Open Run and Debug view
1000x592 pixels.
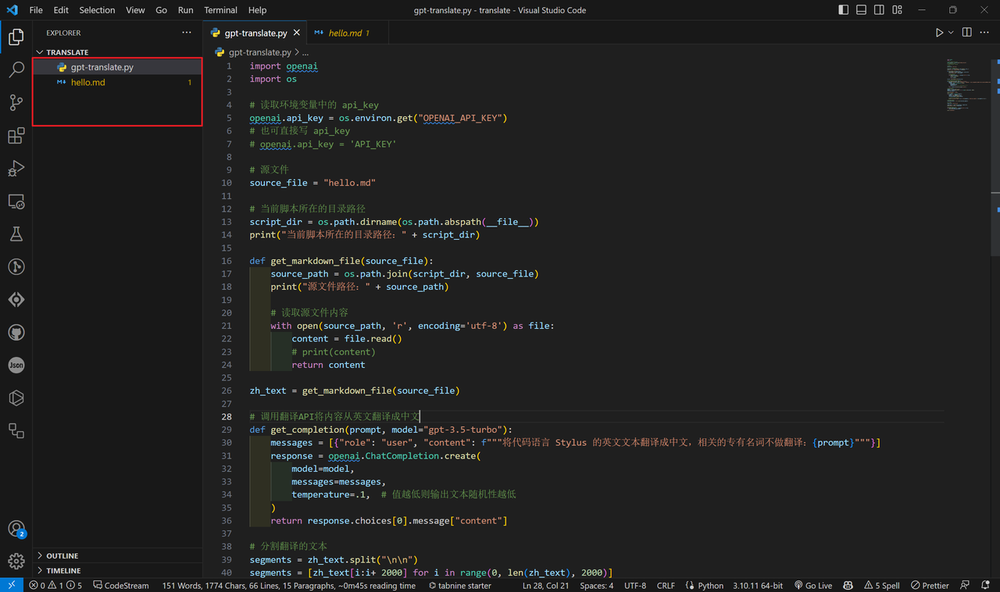16,168
